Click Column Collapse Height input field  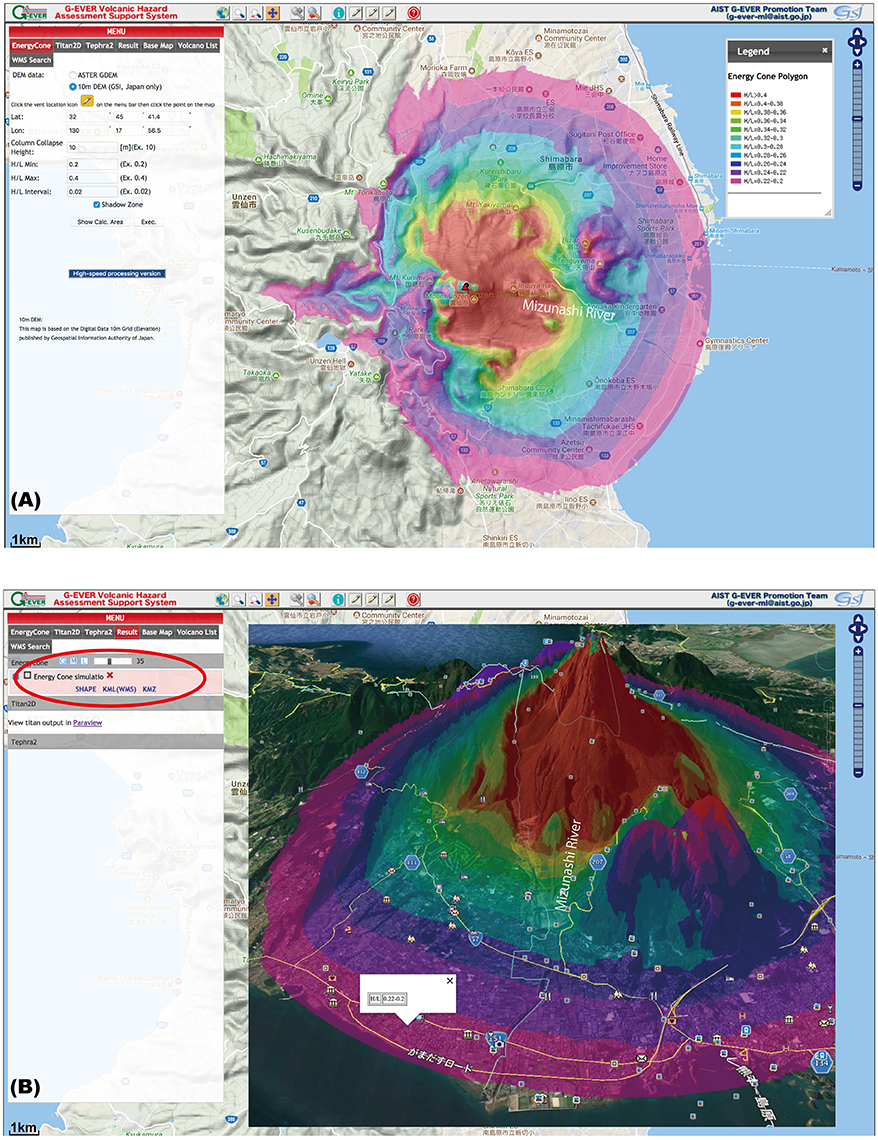pyautogui.click(x=92, y=147)
